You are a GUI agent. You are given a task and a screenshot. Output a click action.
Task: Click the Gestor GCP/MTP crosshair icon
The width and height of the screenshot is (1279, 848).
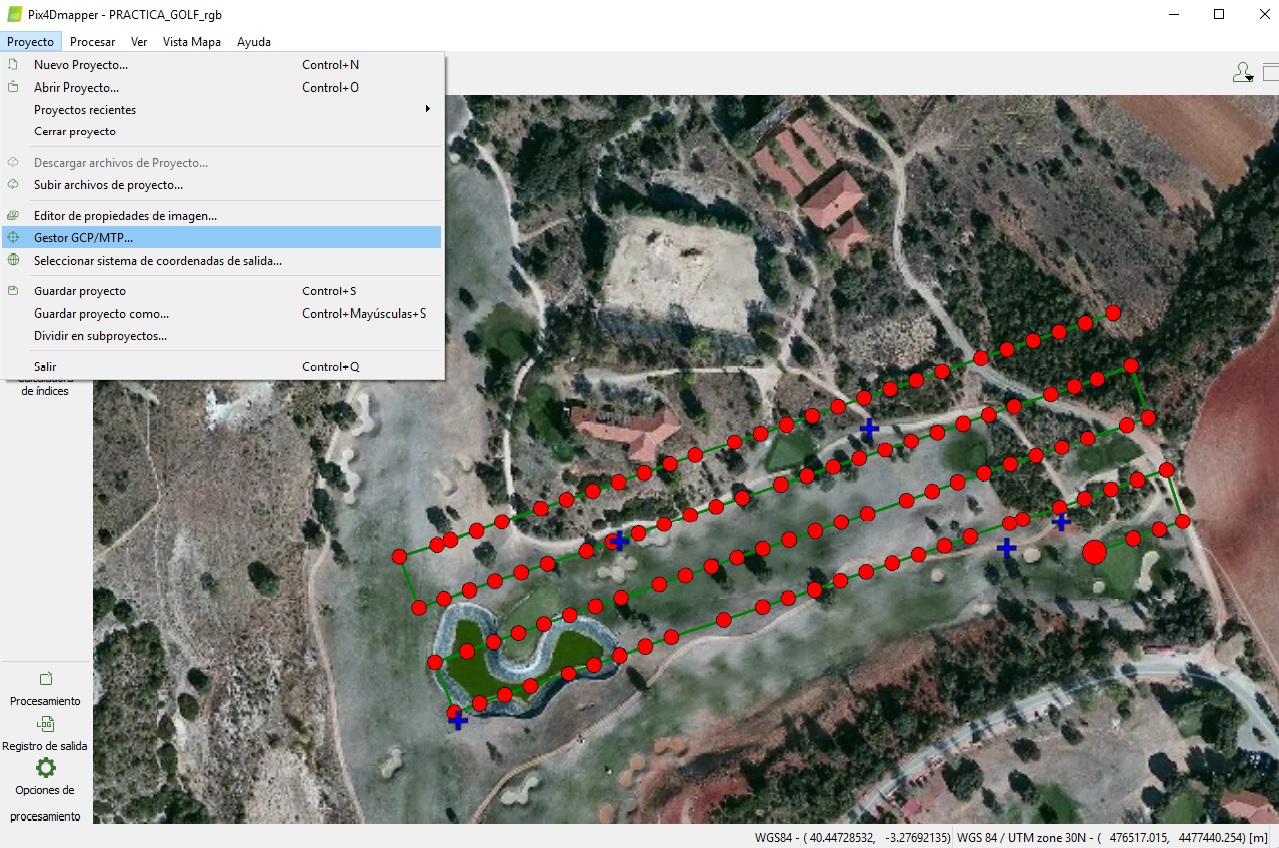(x=13, y=238)
